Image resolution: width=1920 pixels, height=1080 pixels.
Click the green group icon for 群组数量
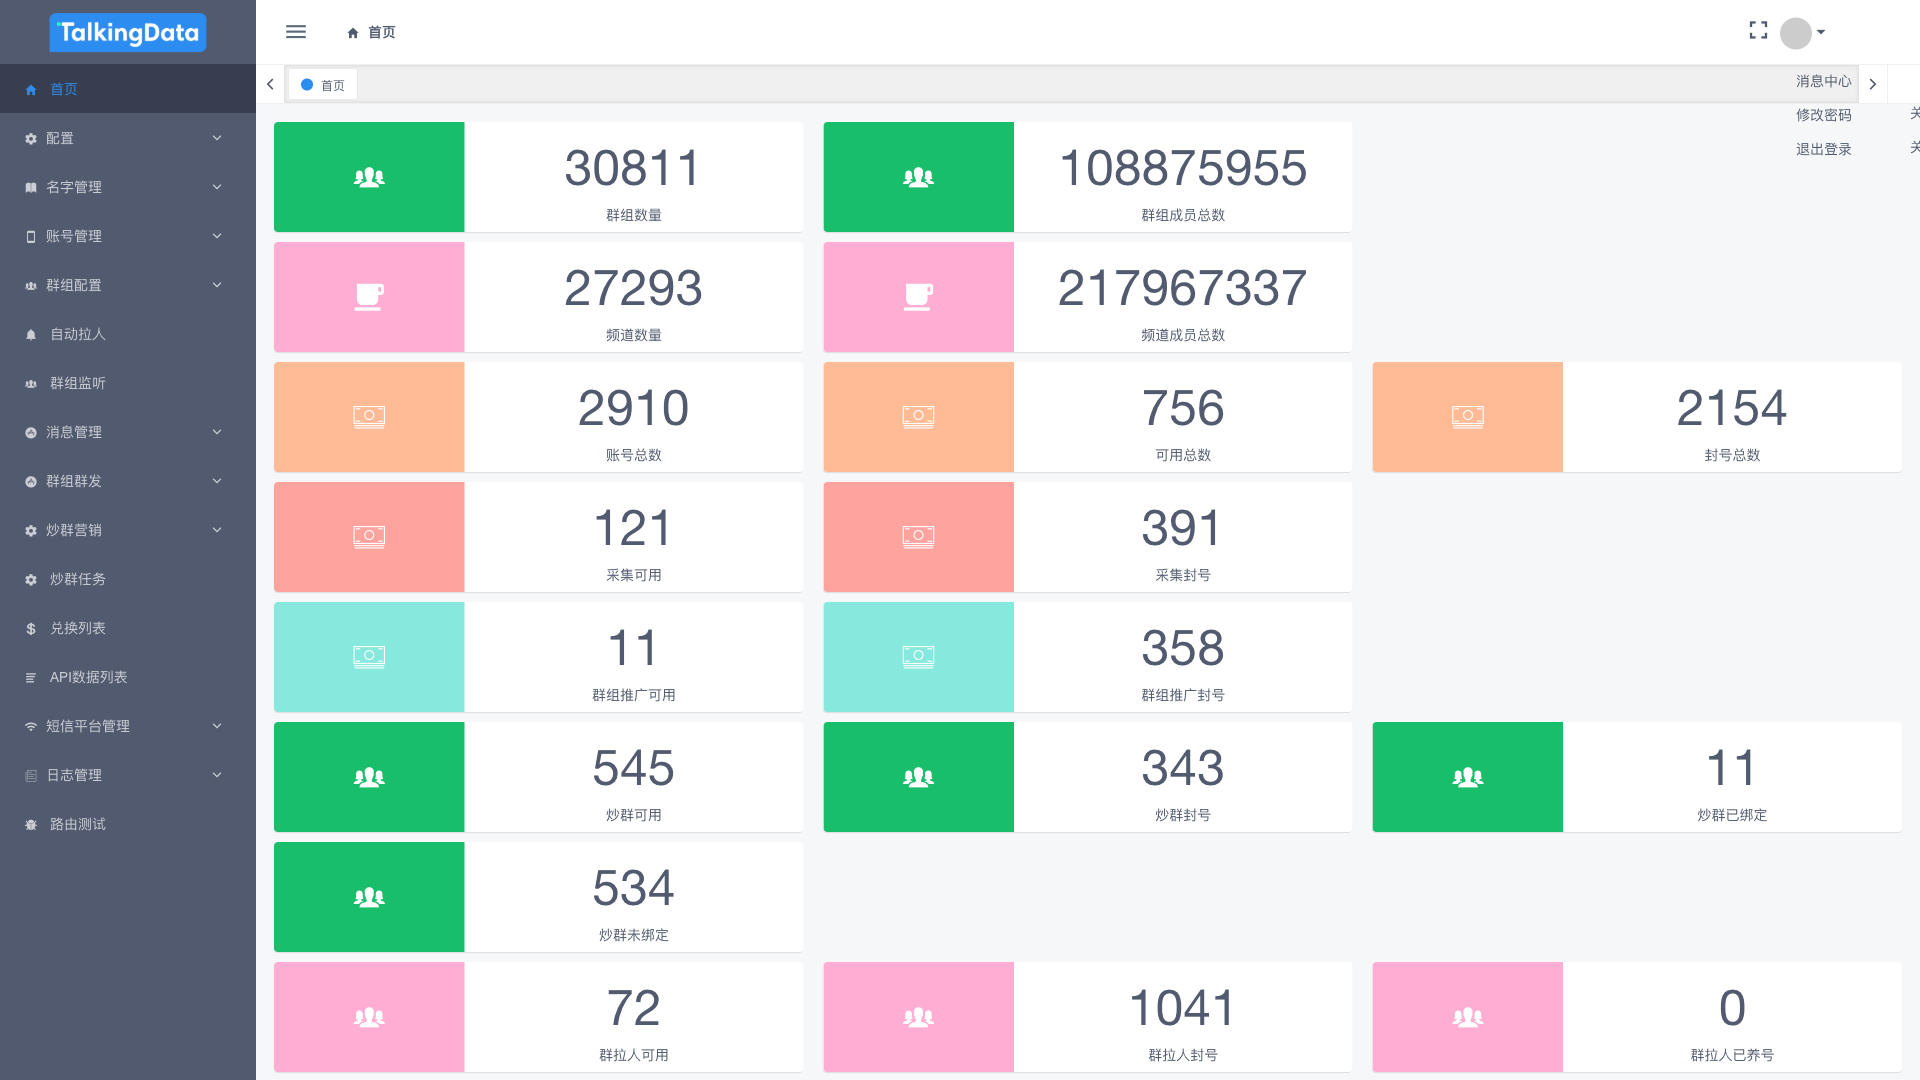pyautogui.click(x=369, y=177)
